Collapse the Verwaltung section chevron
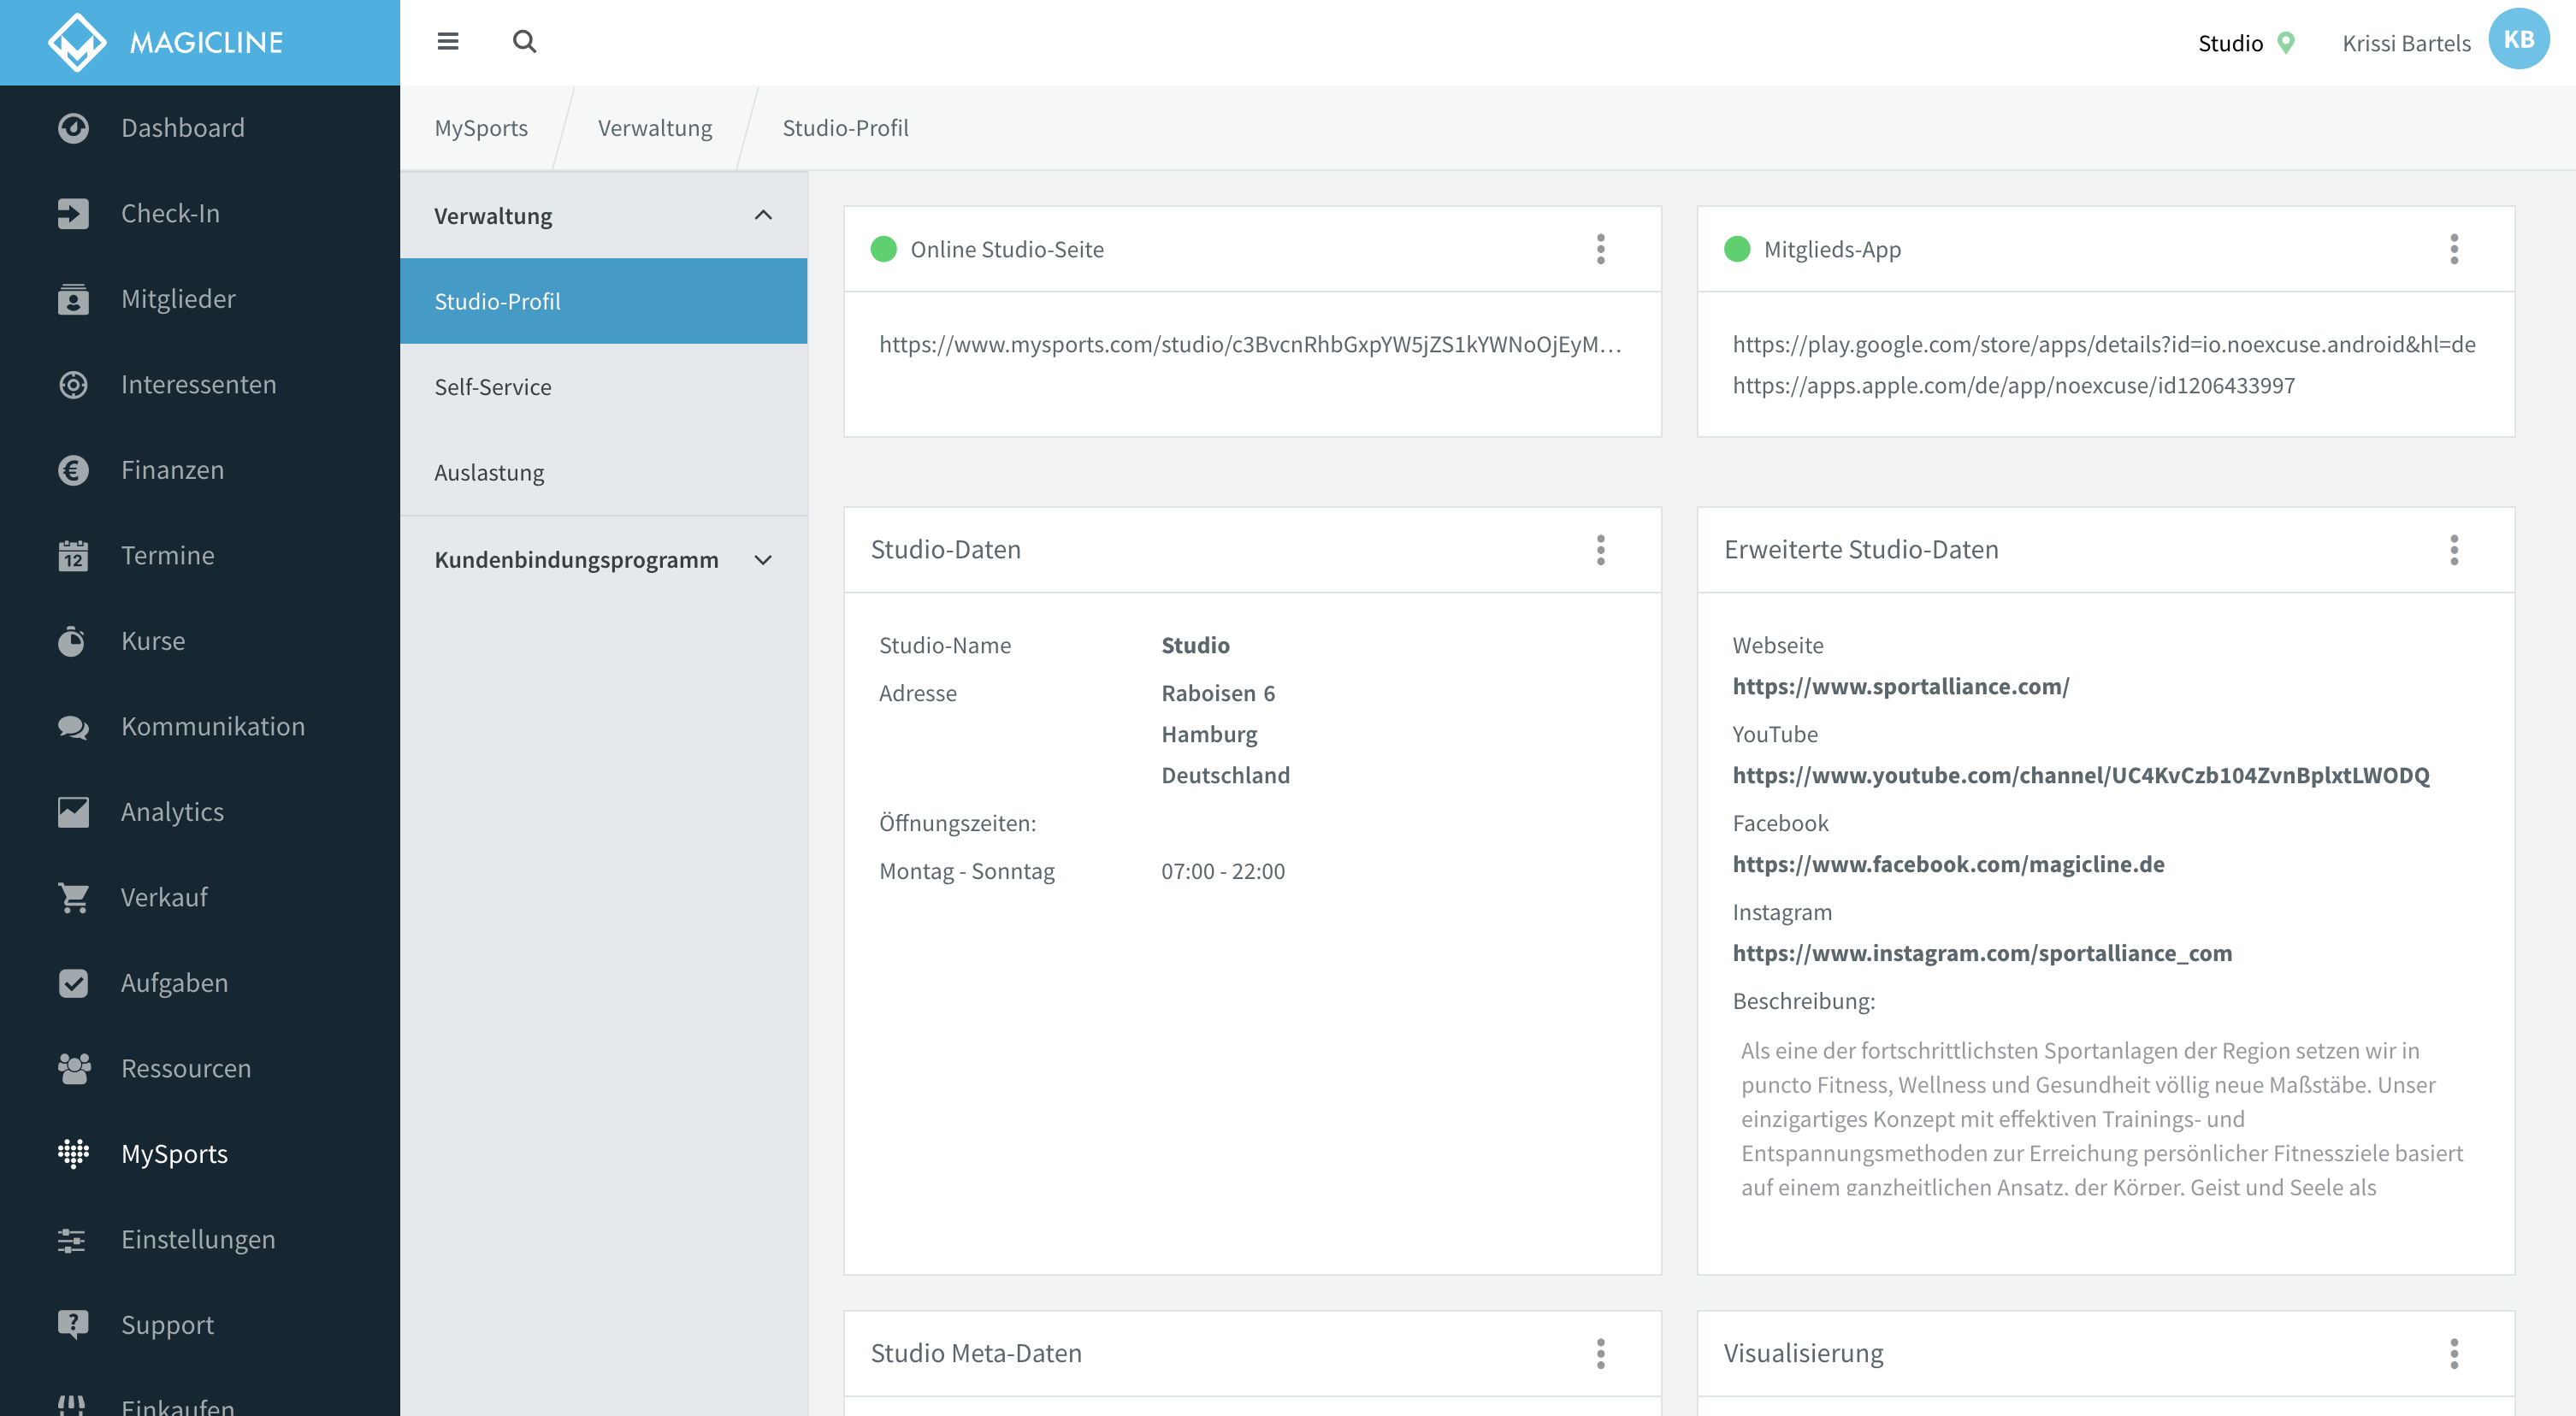This screenshot has height=1416, width=2576. click(x=763, y=215)
